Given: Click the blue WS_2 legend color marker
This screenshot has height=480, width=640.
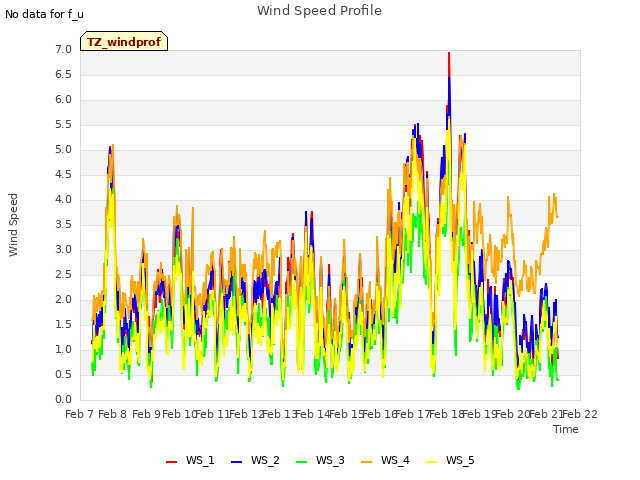Looking at the screenshot, I should click(237, 462).
